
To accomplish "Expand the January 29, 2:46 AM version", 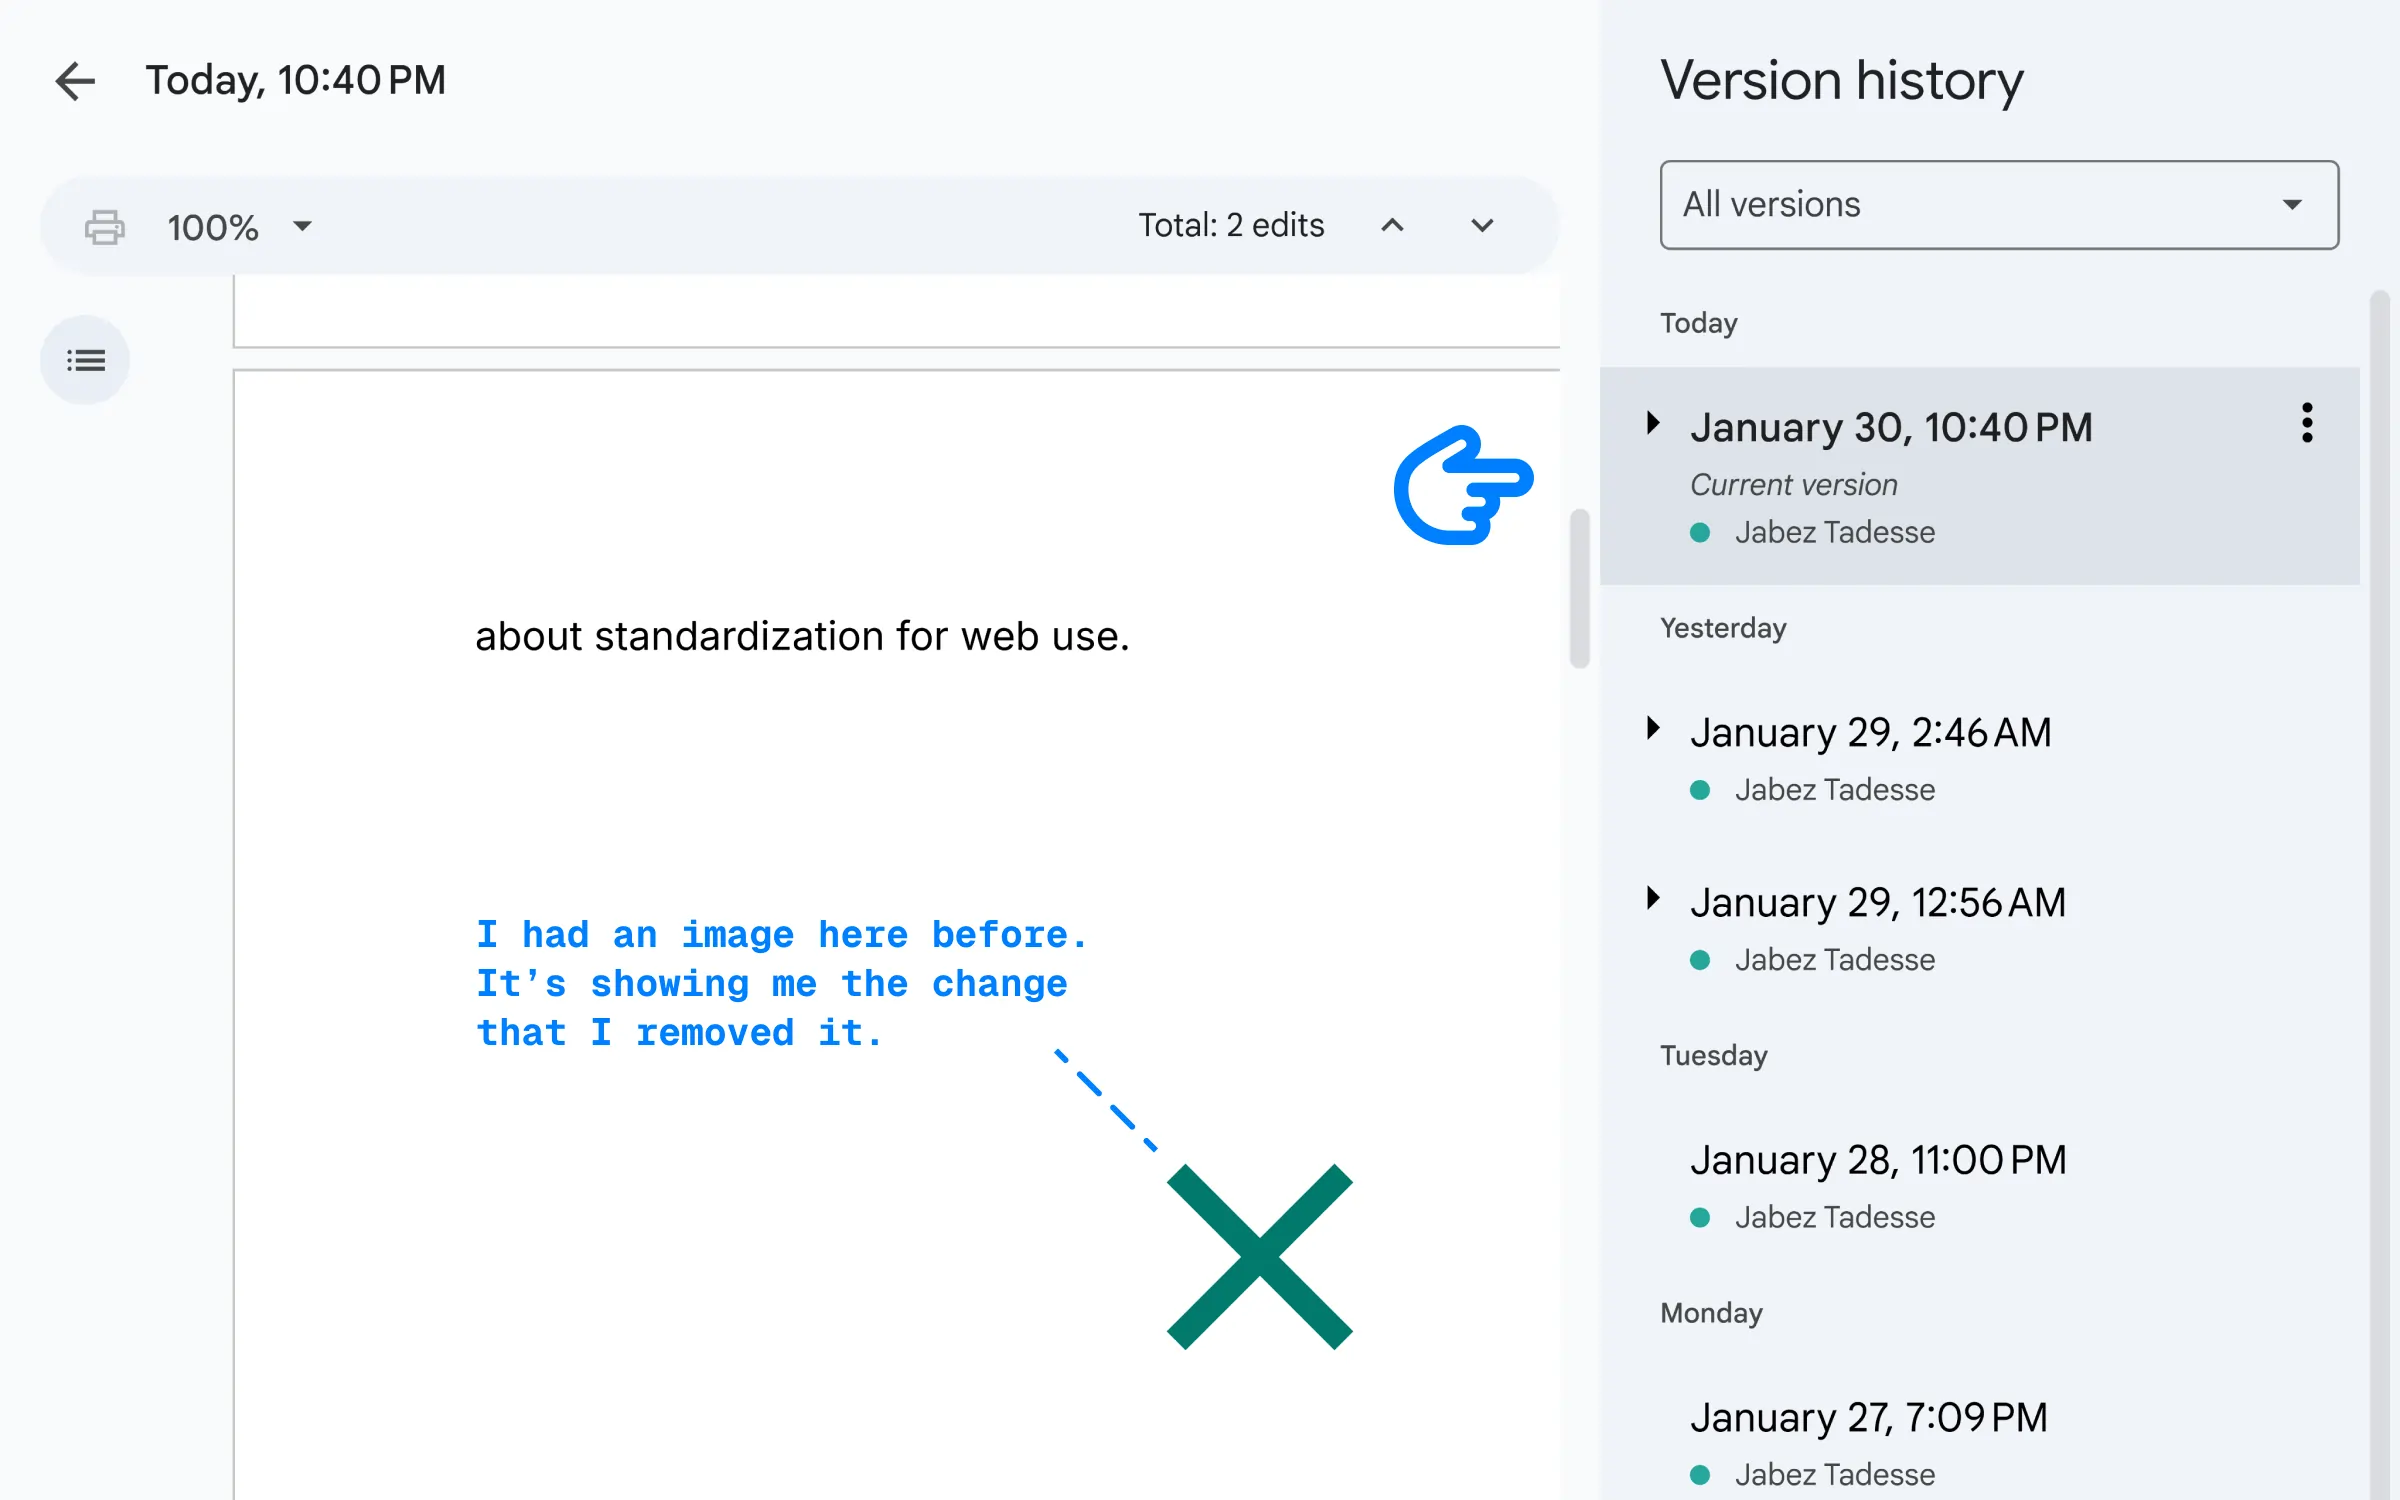I will click(1654, 728).
